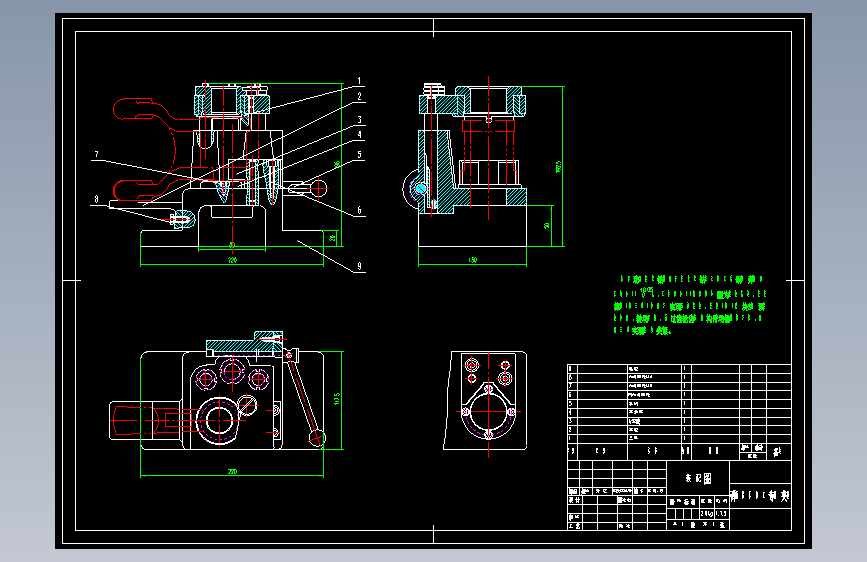Click the bottom-right flange plate view
867x562 pixels.
[485, 400]
